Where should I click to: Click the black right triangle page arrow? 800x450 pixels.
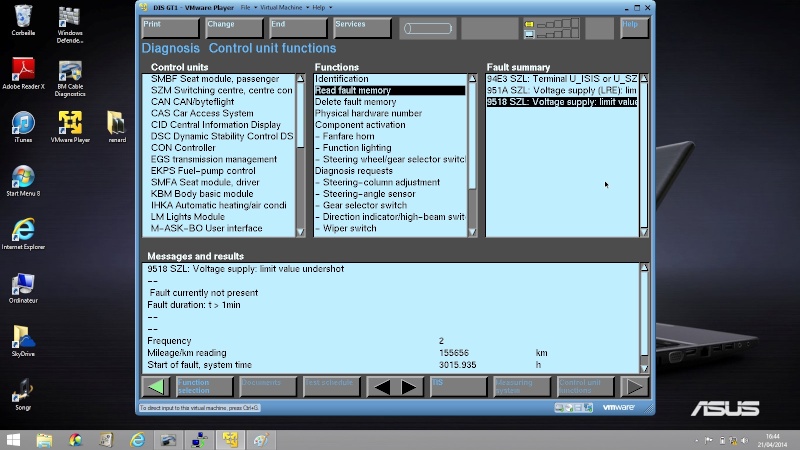[408, 387]
